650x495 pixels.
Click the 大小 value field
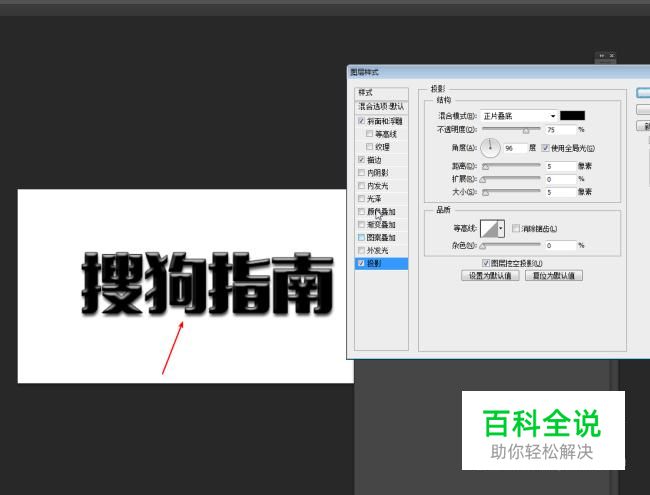(561, 192)
